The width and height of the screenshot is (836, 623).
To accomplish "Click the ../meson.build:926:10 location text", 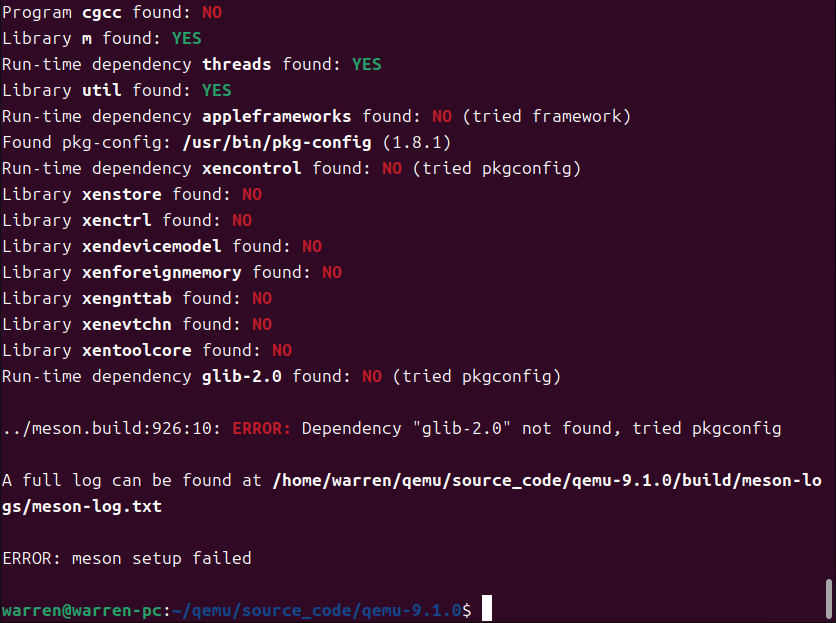I will (x=111, y=428).
